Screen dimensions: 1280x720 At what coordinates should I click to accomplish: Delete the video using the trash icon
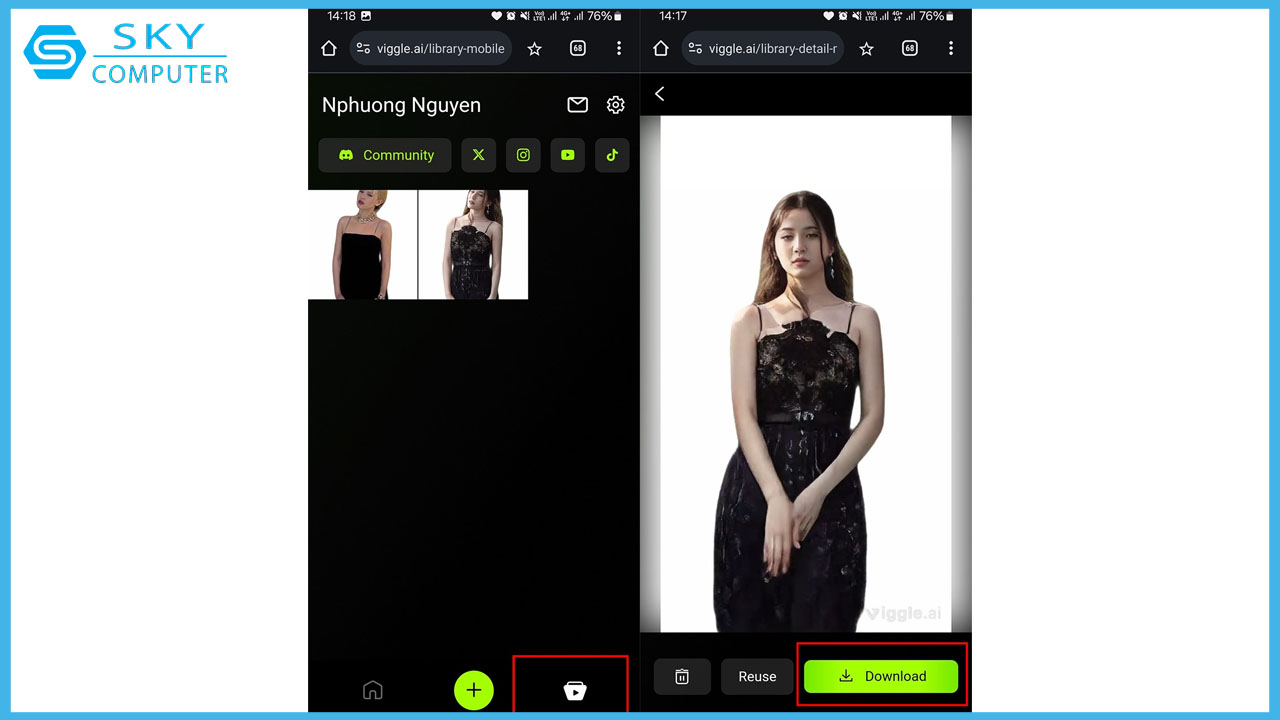[682, 676]
